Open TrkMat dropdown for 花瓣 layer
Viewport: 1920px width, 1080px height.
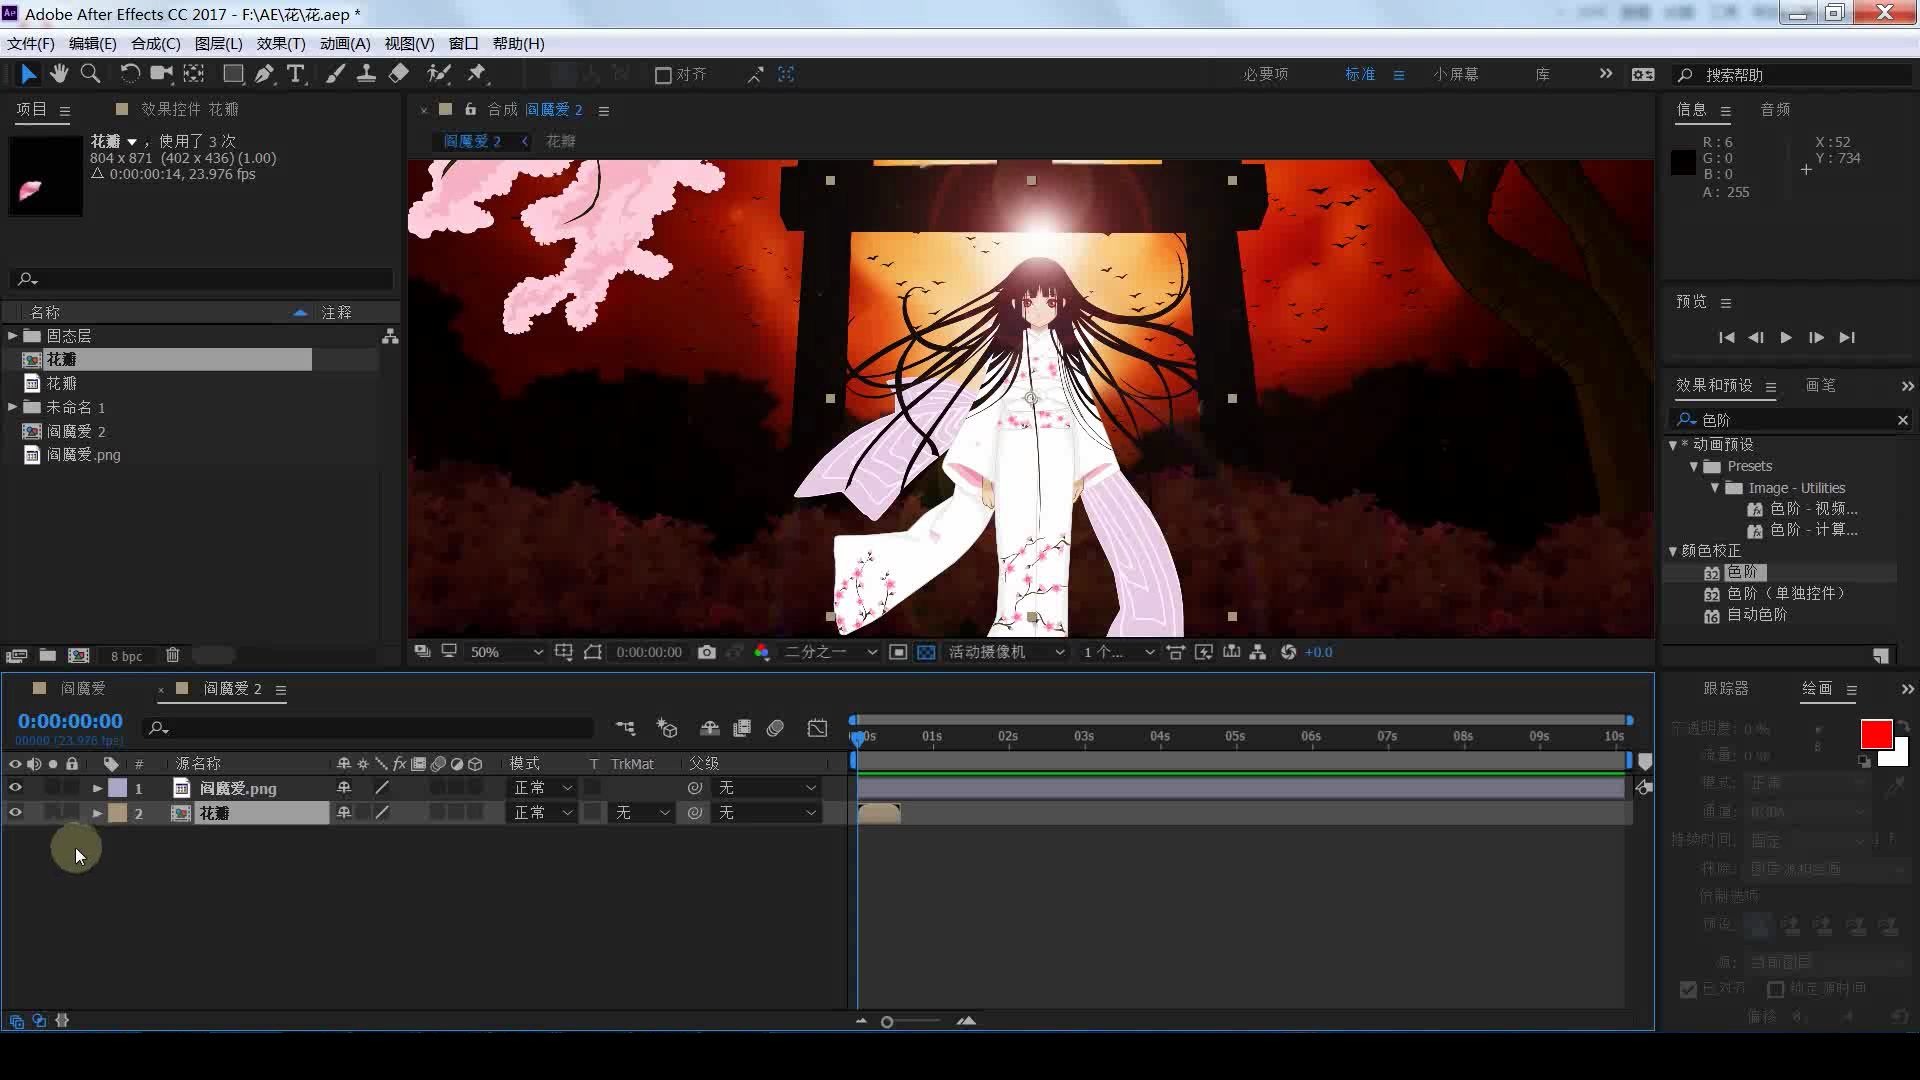[x=640, y=813]
